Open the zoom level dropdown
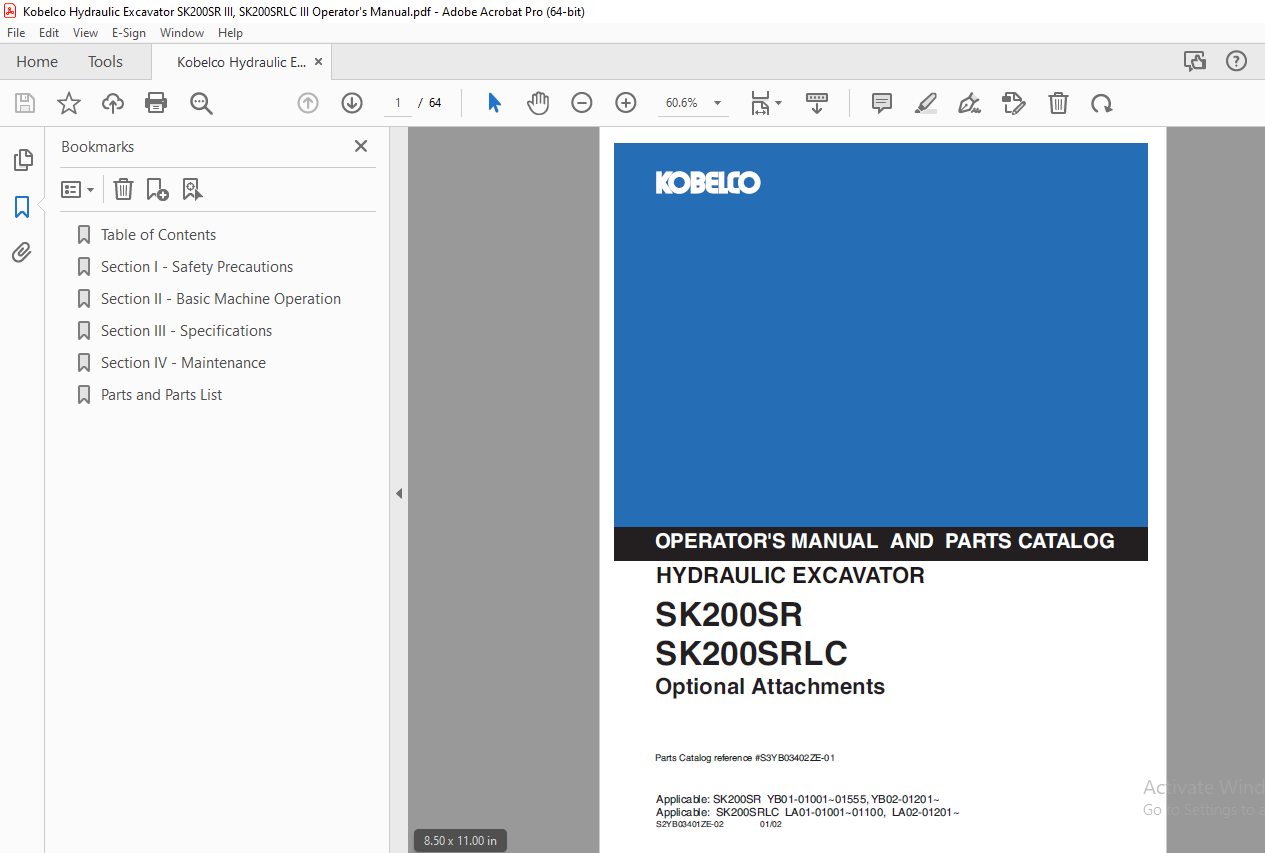The width and height of the screenshot is (1265, 853). [x=718, y=103]
